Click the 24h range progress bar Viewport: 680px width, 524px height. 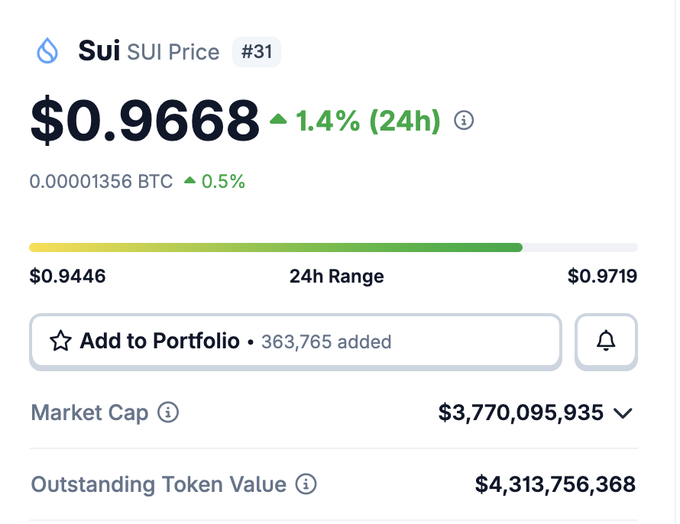point(333,247)
